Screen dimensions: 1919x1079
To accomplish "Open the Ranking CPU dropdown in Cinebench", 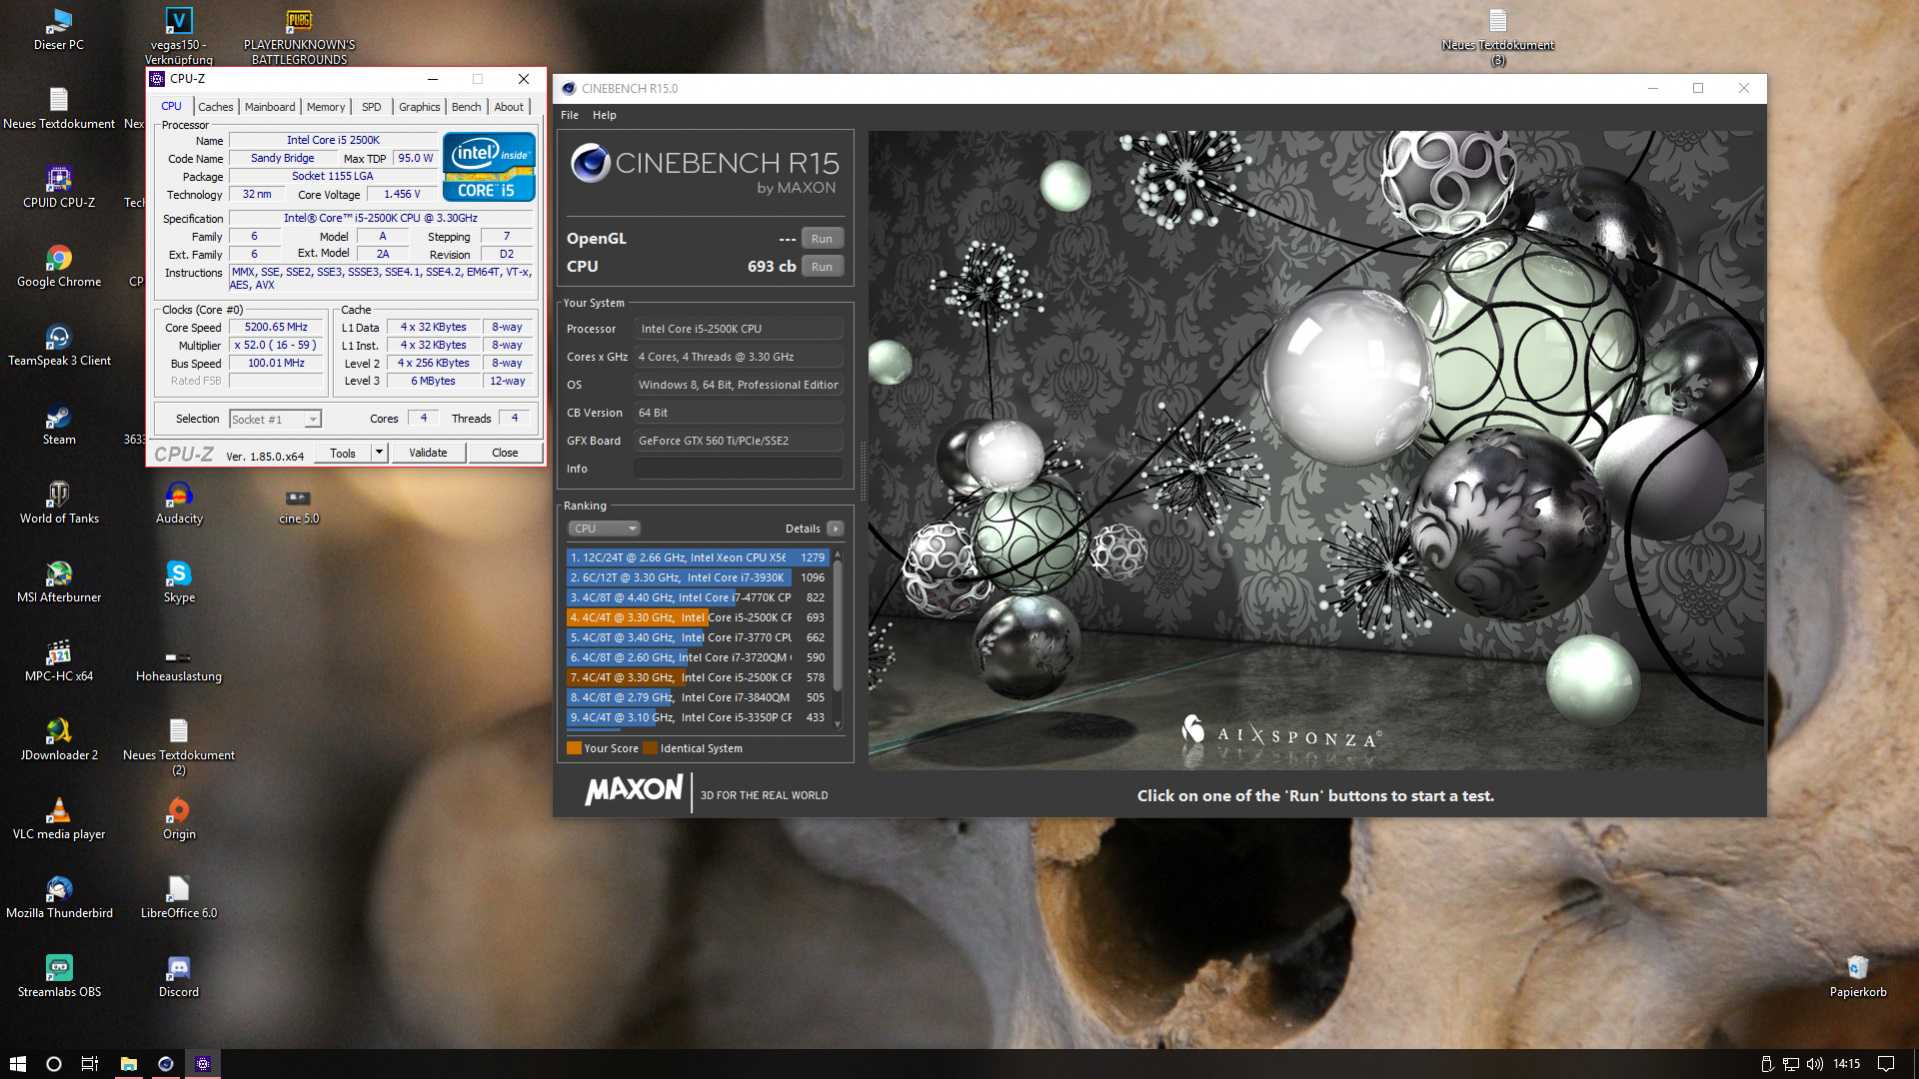I will [604, 529].
